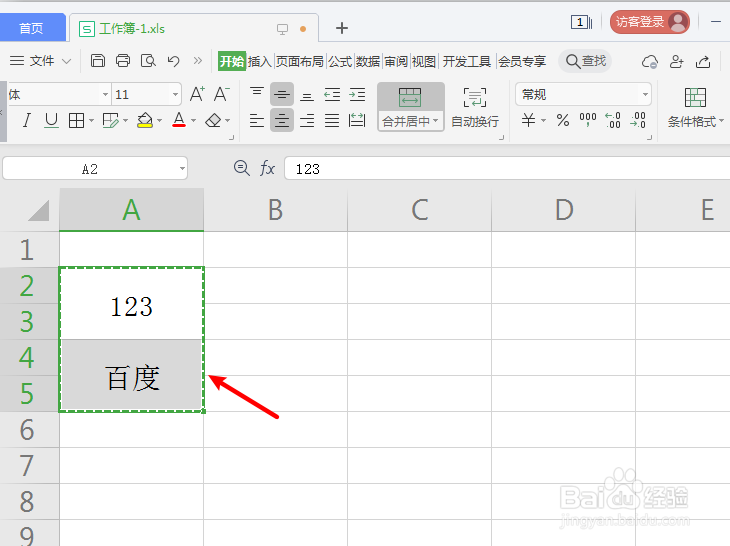This screenshot has height=546, width=730.
Task: Open the 文件 menu
Action: 40,61
